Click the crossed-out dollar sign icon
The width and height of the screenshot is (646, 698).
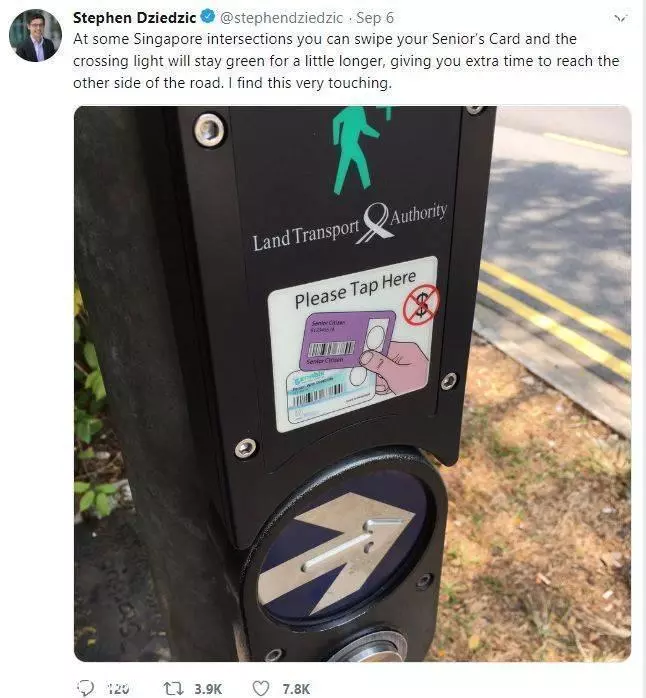tap(422, 305)
